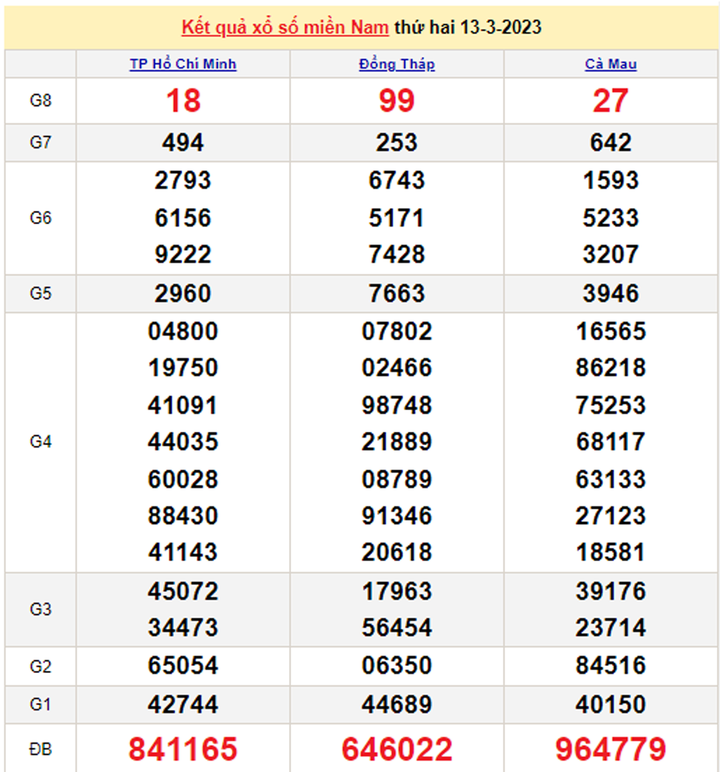This screenshot has height=772, width=720.
Task: Click G6 number 6743
Action: click(397, 180)
